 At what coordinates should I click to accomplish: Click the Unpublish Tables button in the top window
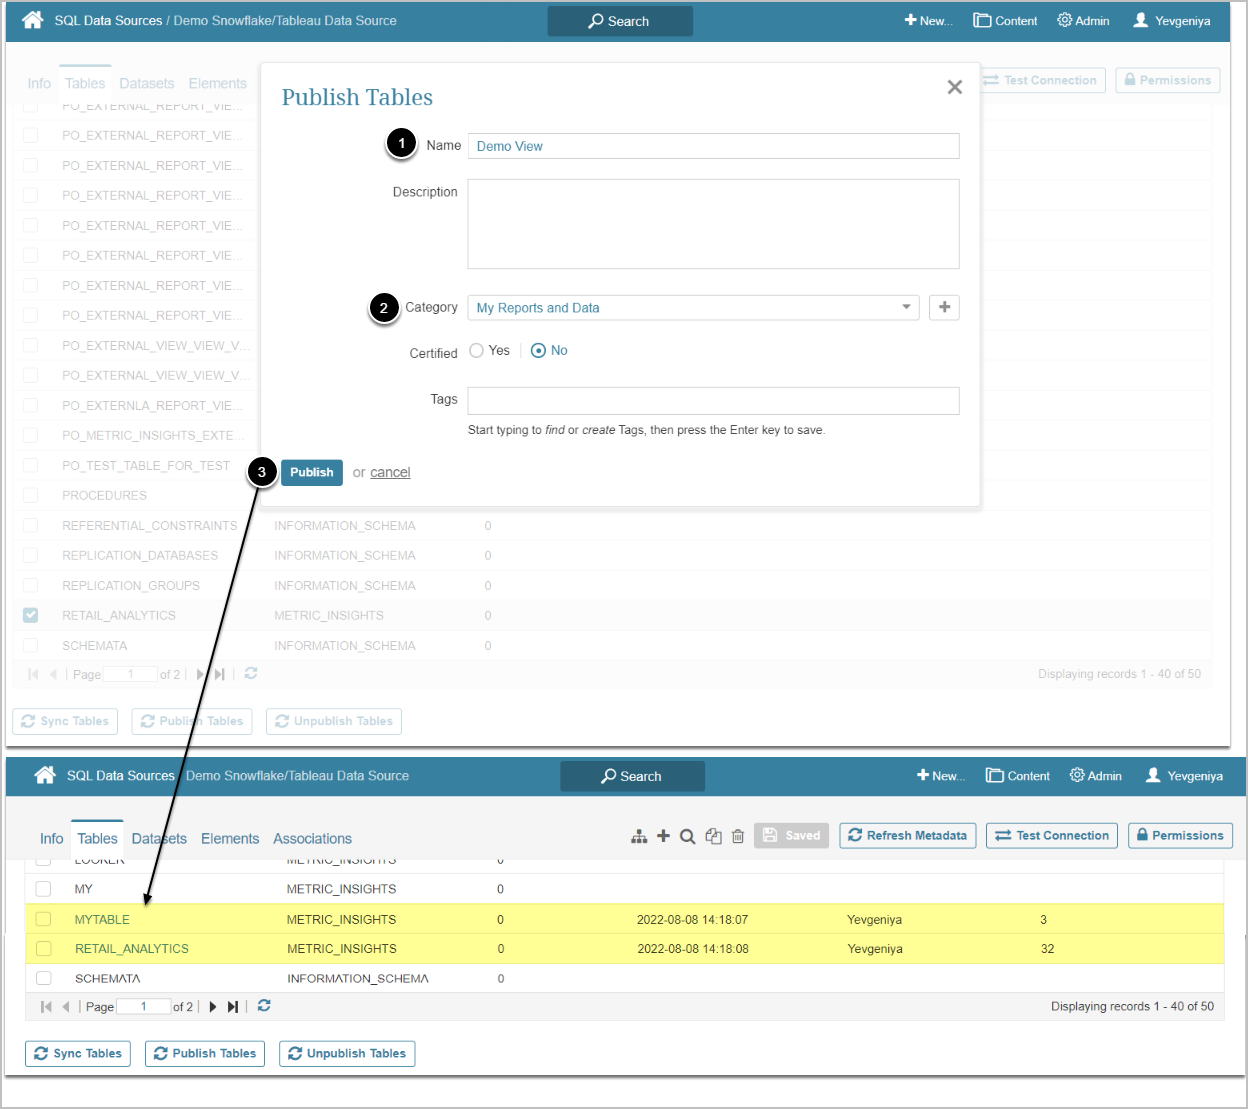click(334, 721)
